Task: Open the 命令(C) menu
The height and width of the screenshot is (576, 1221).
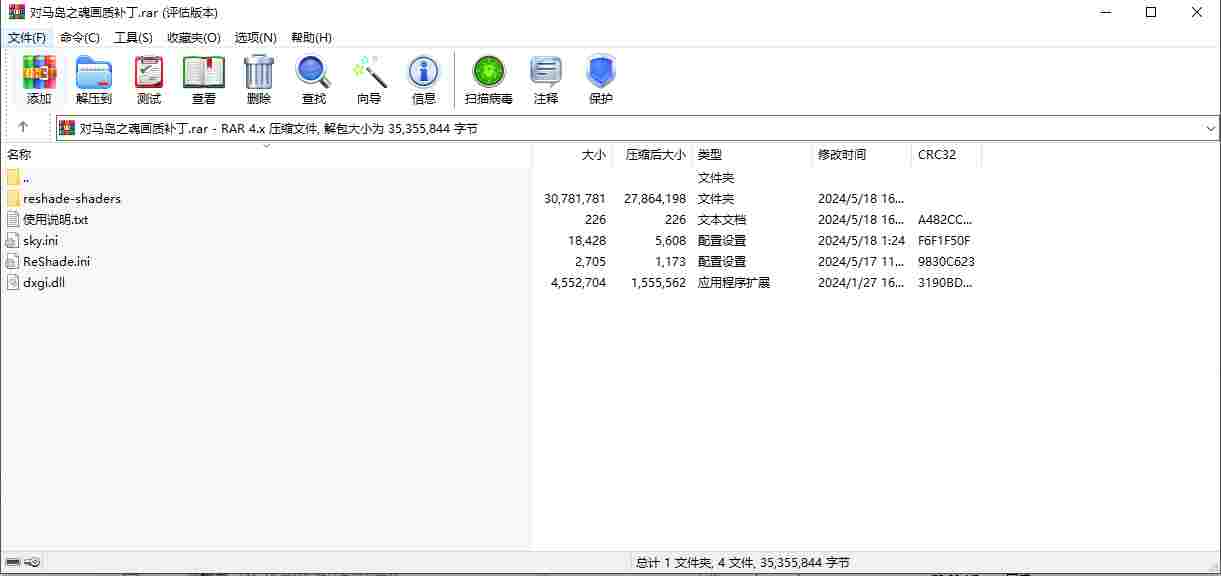Action: point(80,37)
